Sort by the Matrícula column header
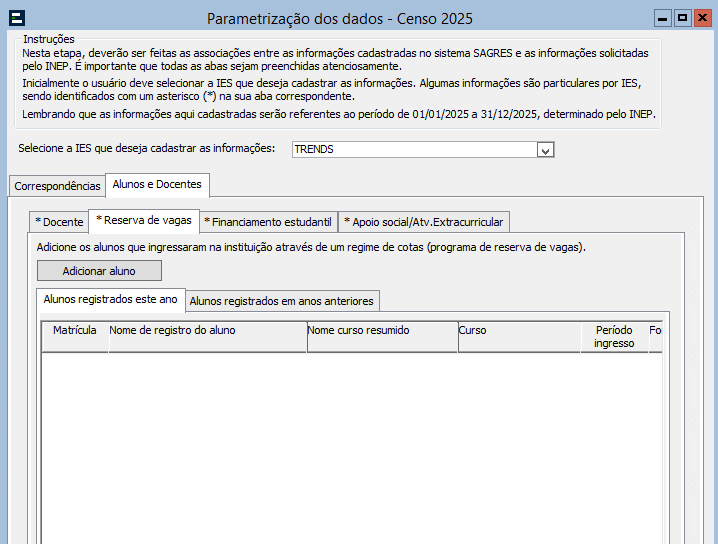 (x=75, y=337)
